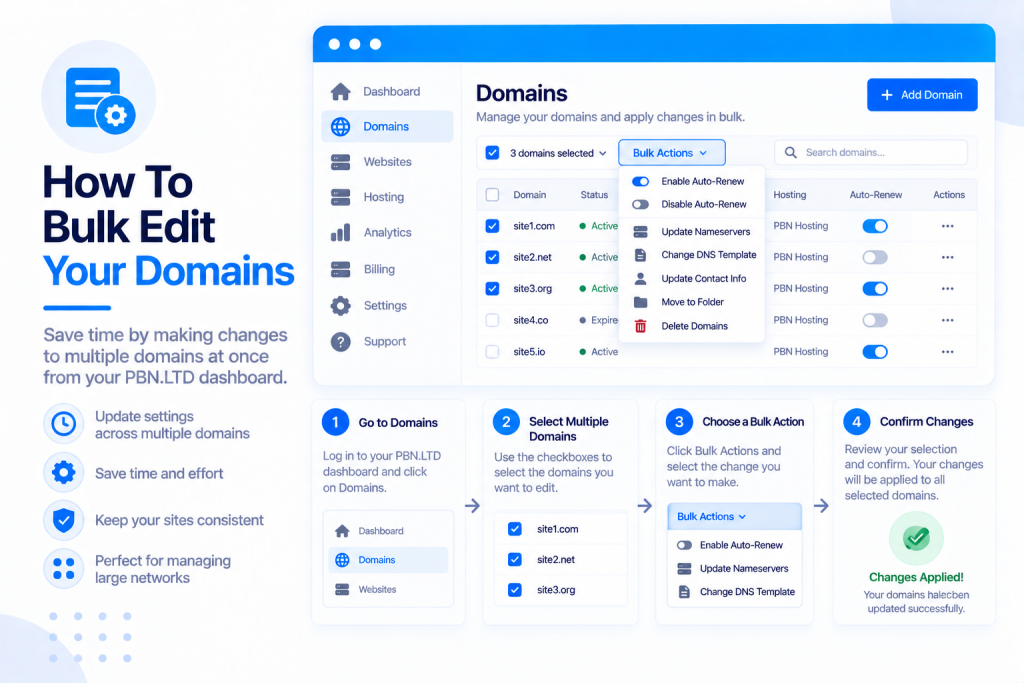Select Update Contact Info menu entry

pos(692,279)
